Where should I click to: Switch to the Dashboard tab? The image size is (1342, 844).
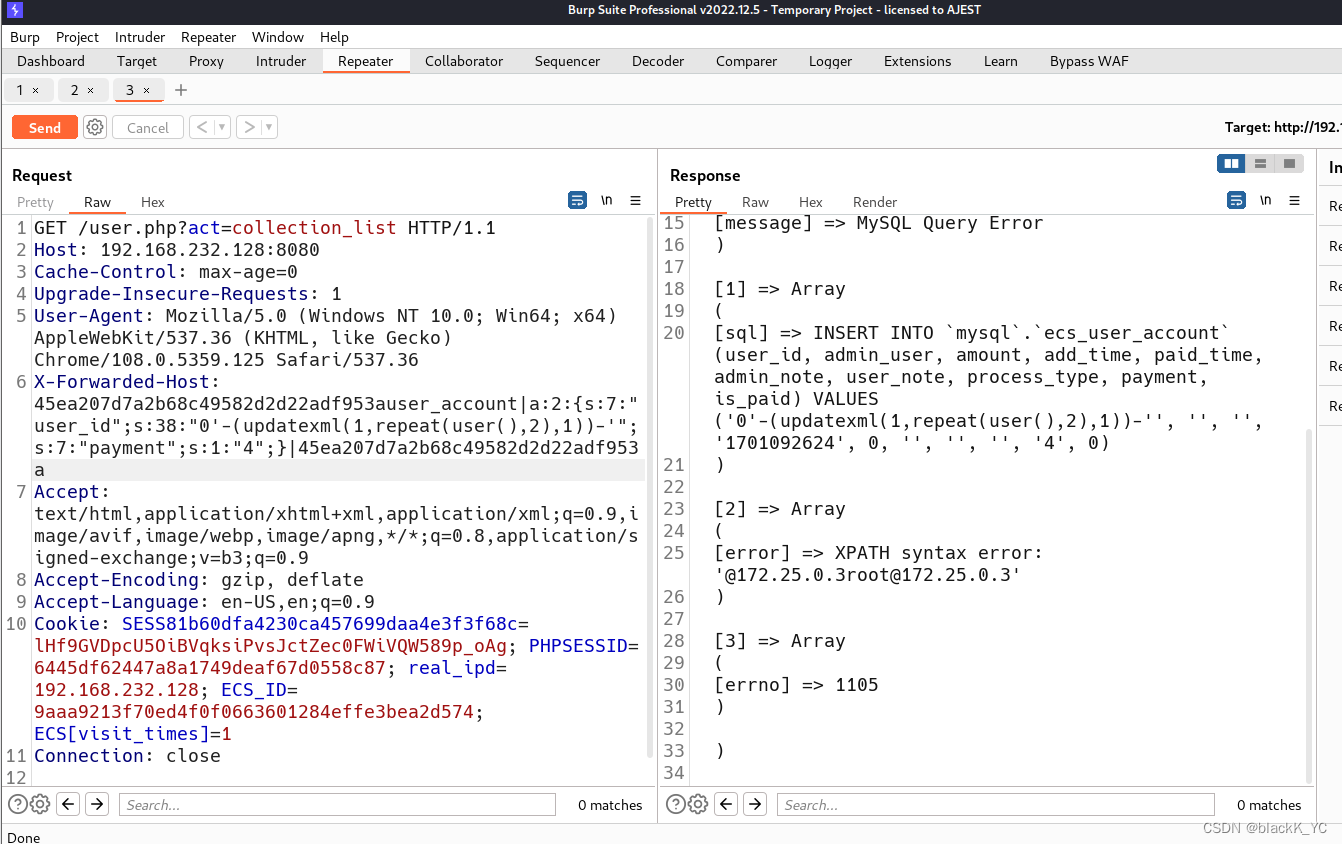[x=51, y=61]
